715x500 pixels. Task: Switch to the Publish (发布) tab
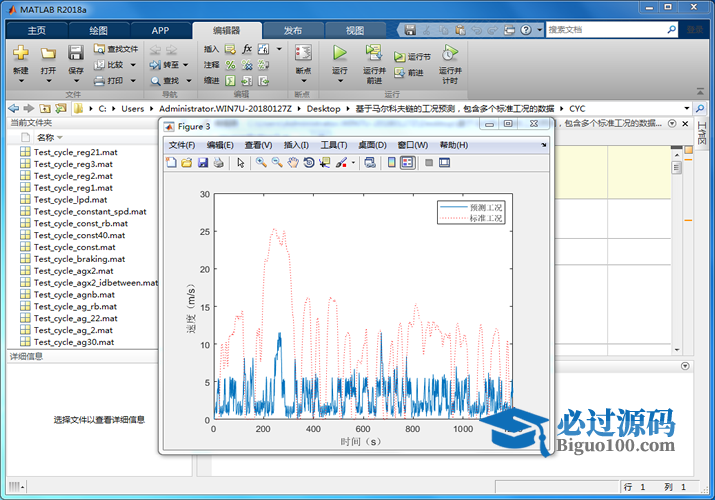pyautogui.click(x=293, y=31)
